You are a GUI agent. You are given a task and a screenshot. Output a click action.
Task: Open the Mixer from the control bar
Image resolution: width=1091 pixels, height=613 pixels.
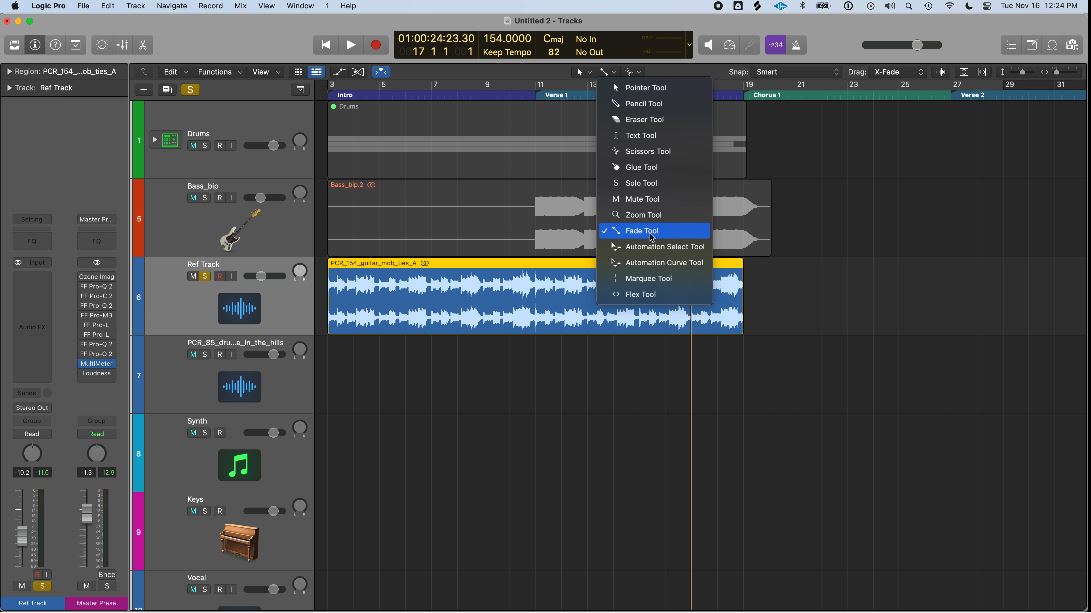[x=123, y=45]
